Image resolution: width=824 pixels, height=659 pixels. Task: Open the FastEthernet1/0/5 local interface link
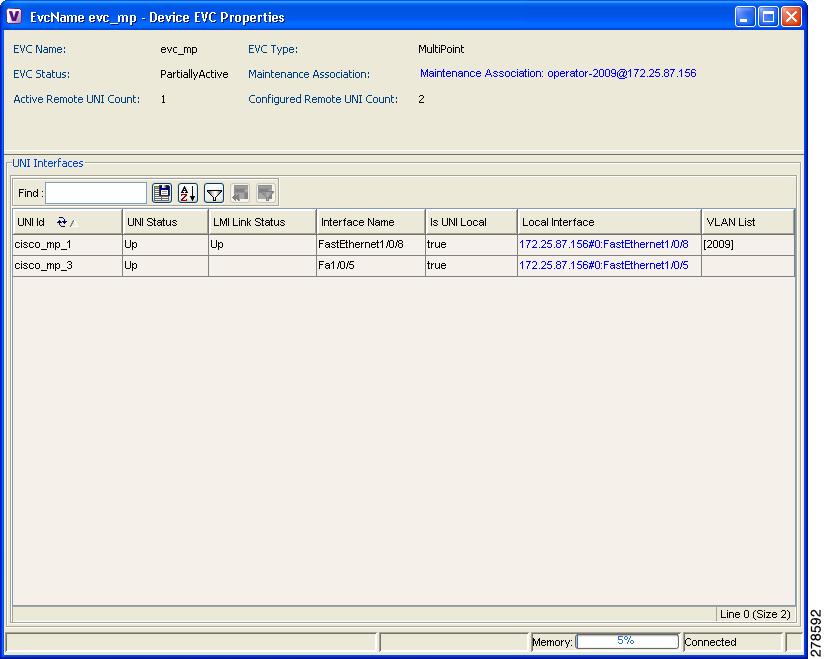pos(604,265)
